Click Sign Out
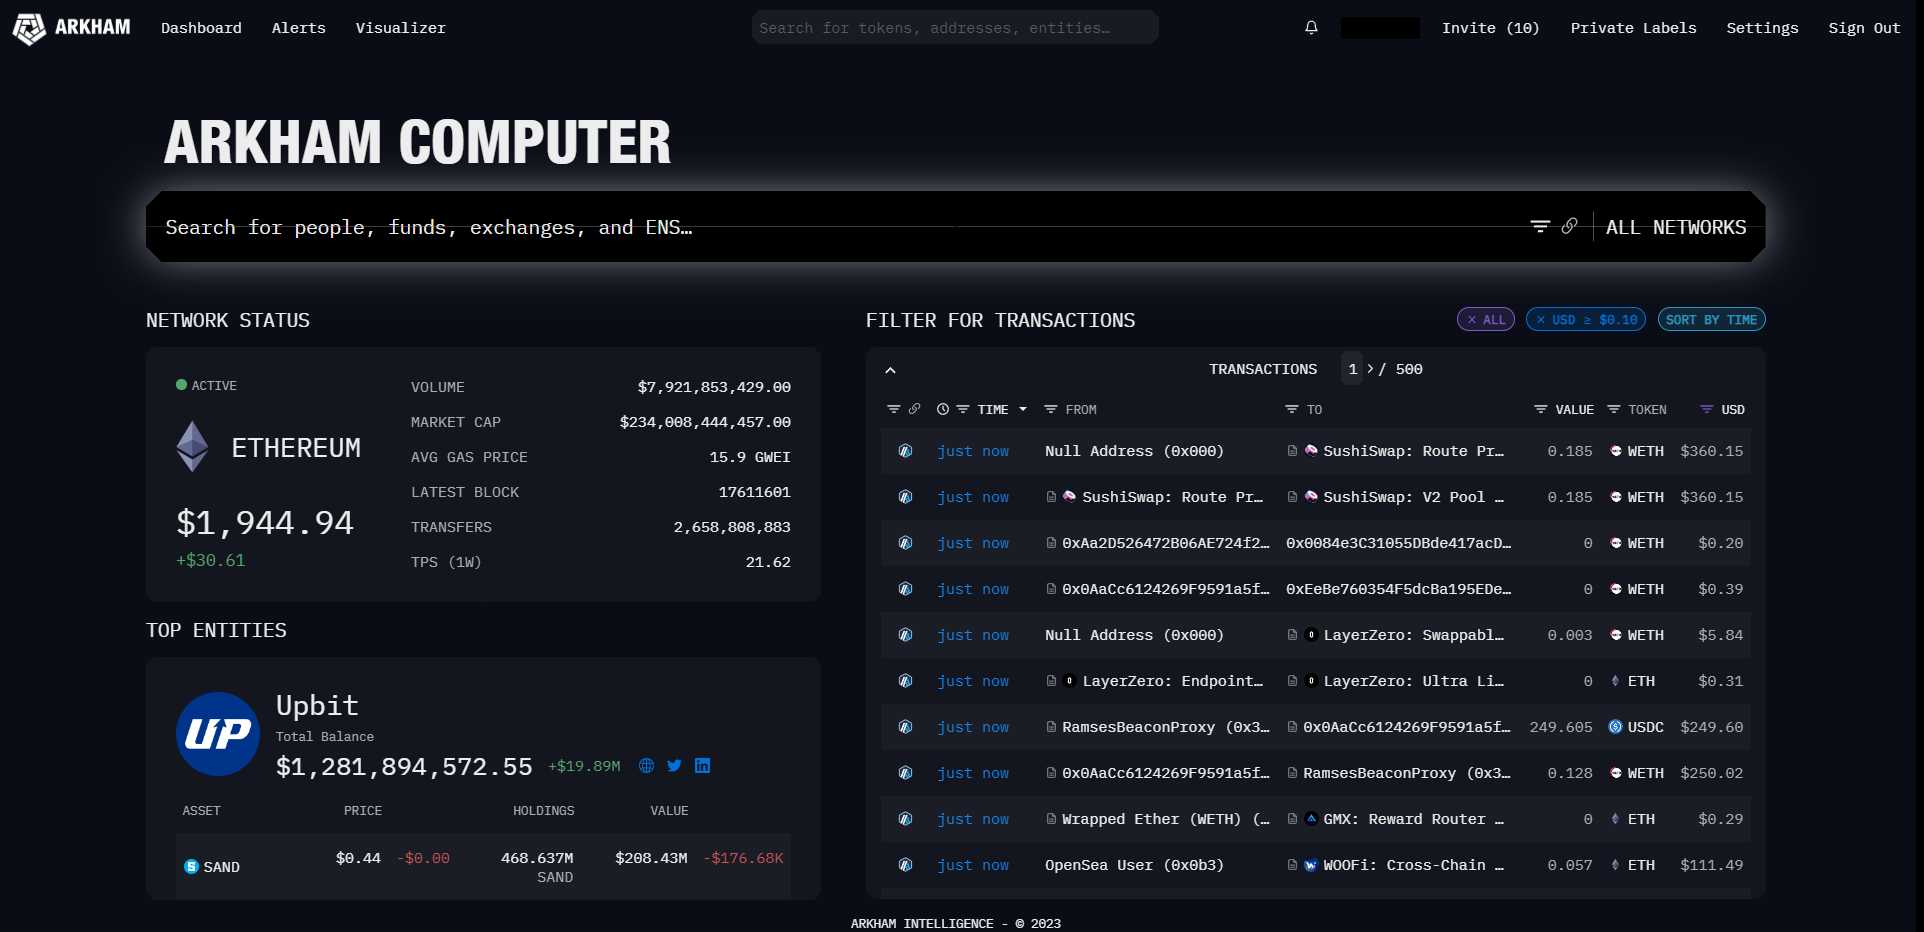 [1864, 28]
